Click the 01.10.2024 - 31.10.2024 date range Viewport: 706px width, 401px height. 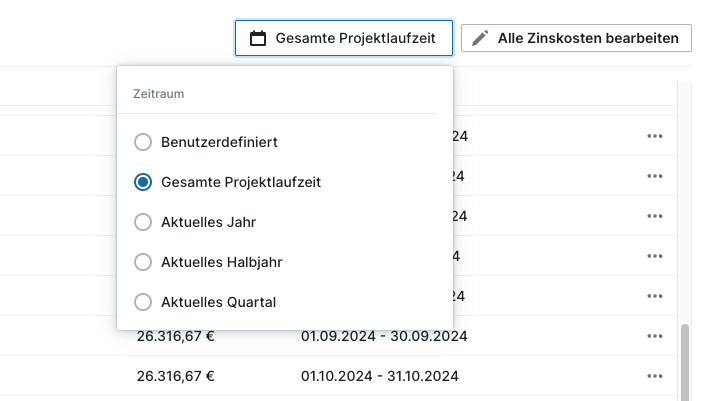(x=379, y=376)
